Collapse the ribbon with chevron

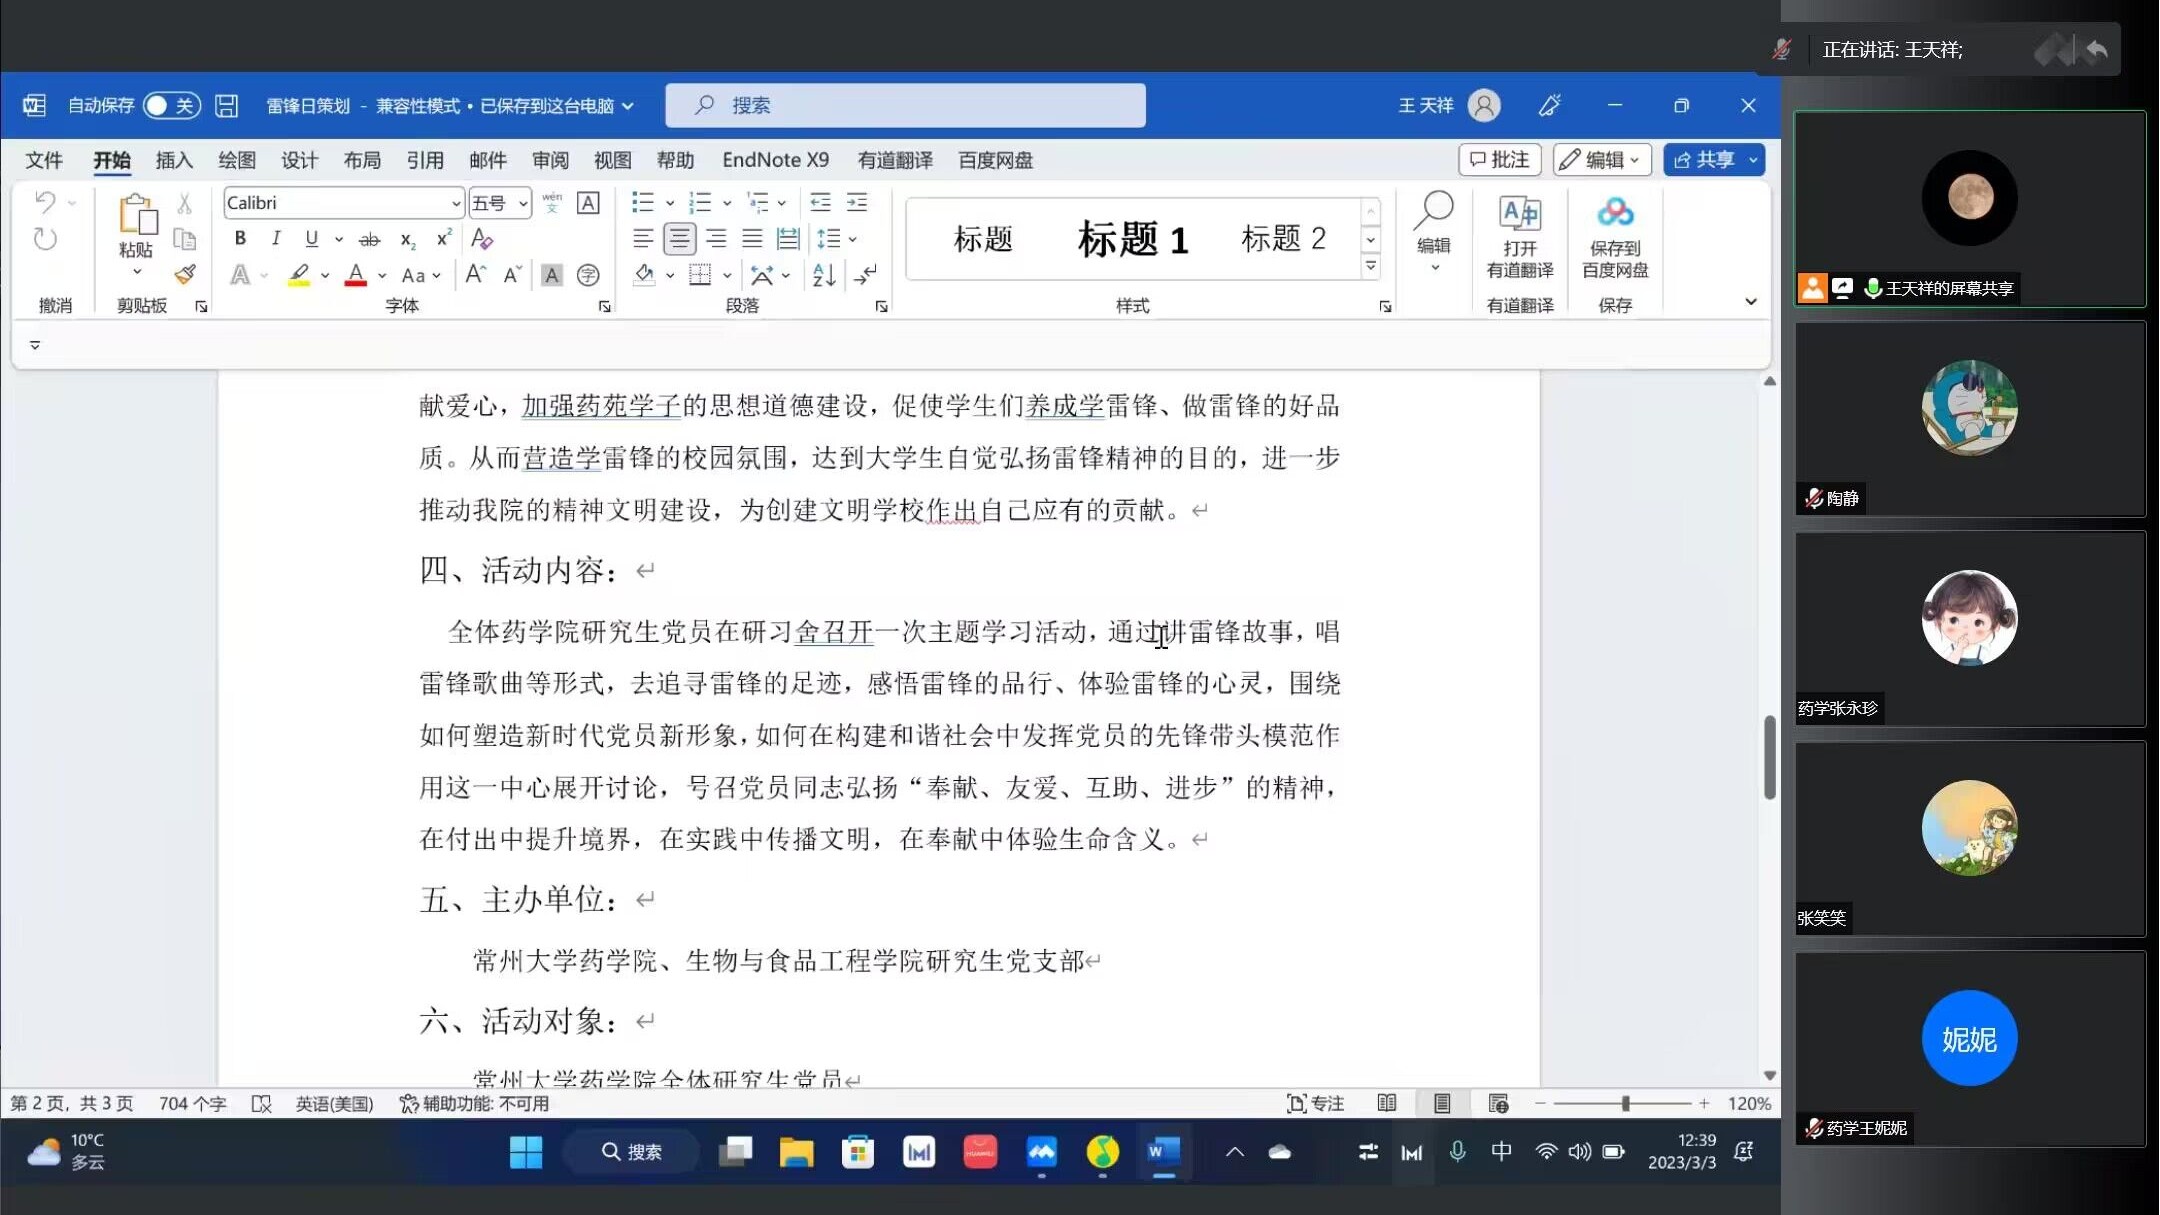1751,301
